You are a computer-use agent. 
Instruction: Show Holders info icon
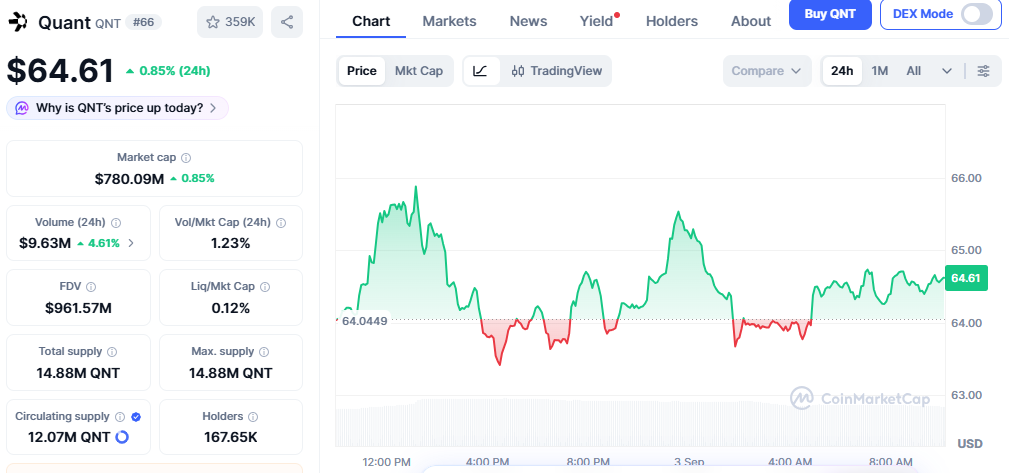pyautogui.click(x=254, y=417)
